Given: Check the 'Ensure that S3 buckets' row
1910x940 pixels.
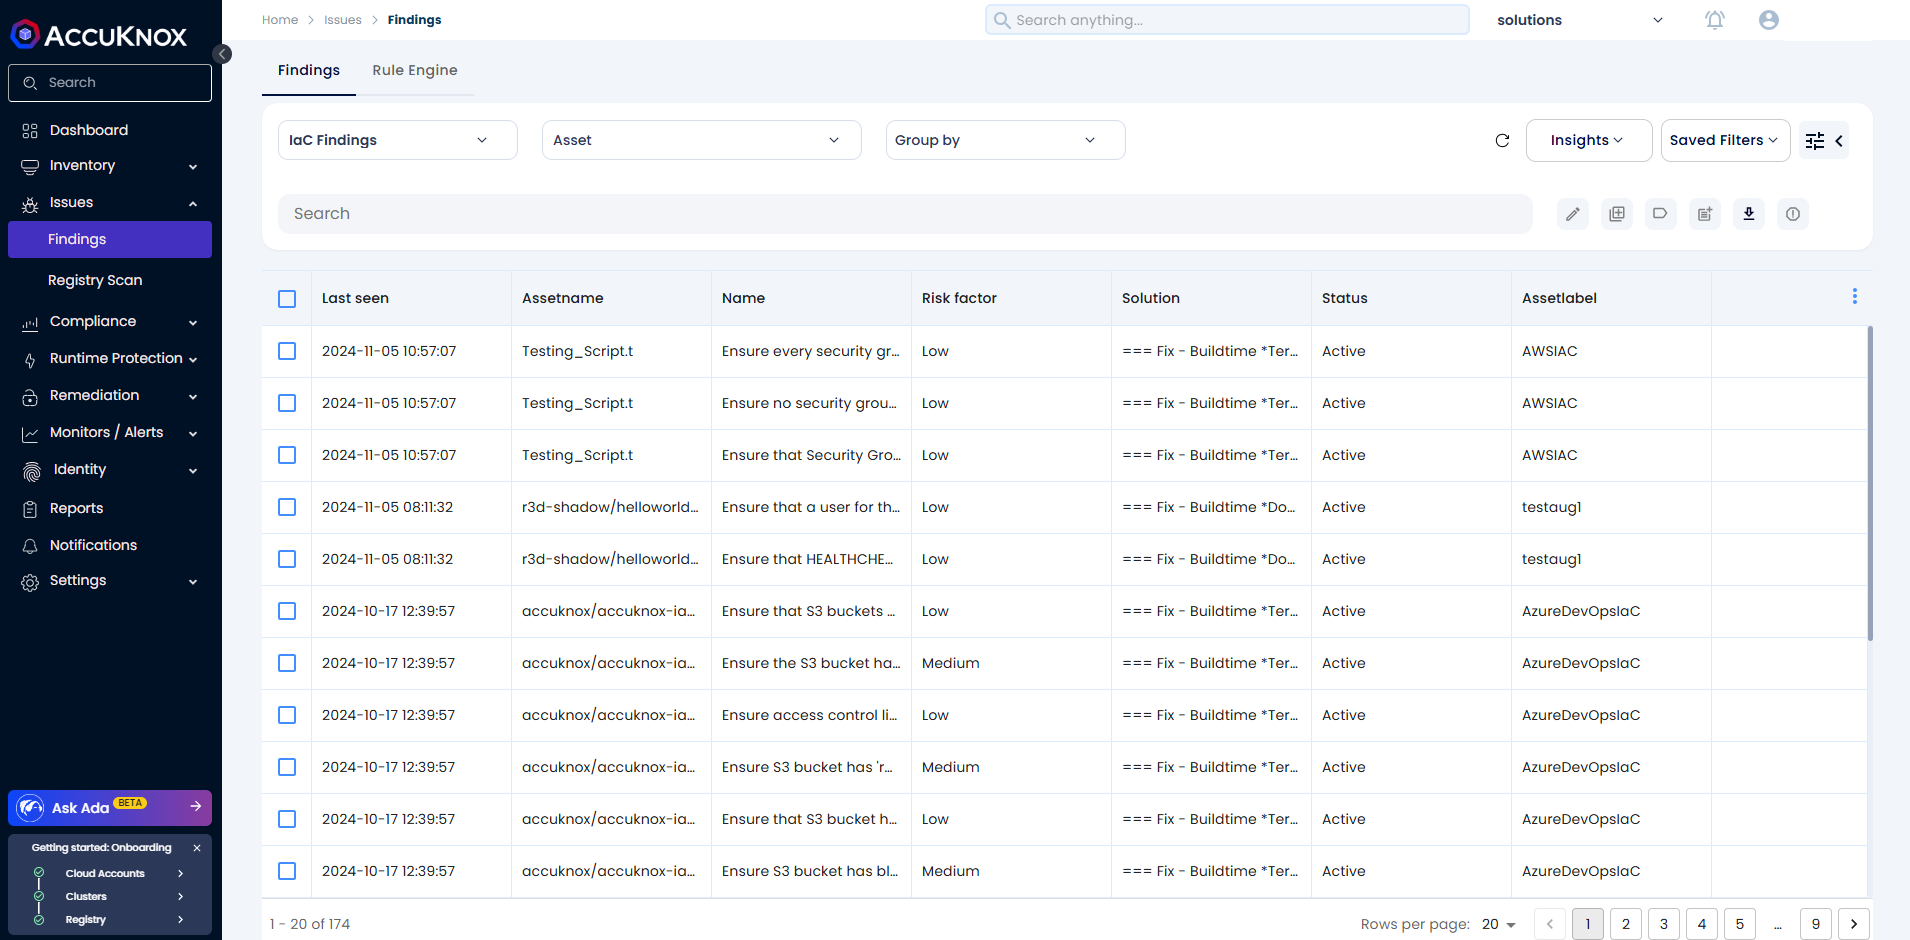Looking at the screenshot, I should tap(287, 611).
